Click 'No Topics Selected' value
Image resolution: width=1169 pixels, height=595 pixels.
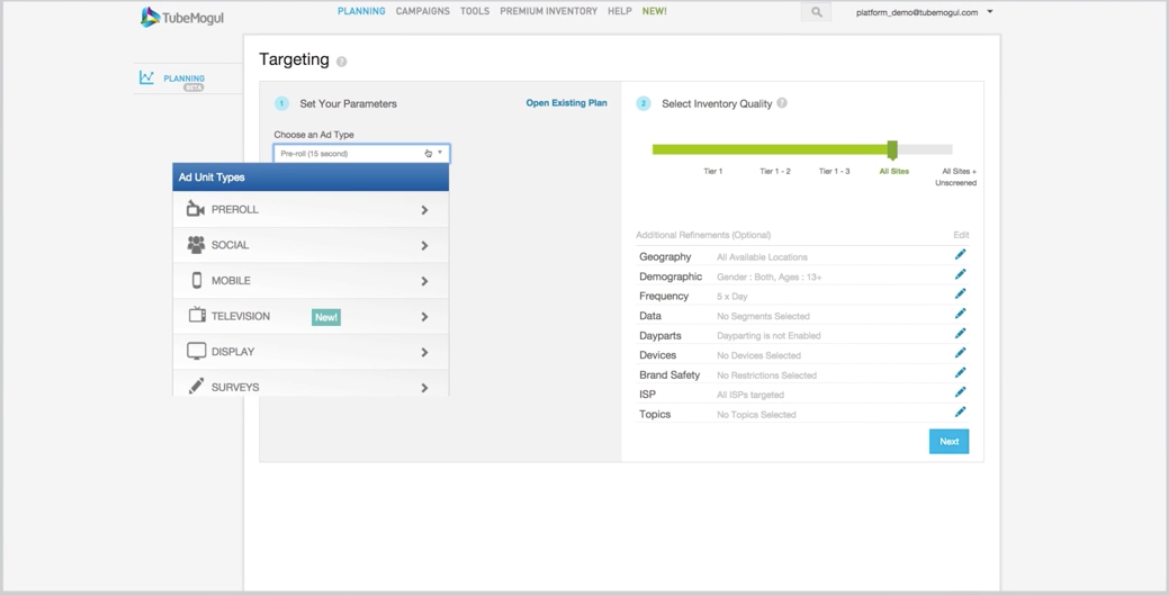click(756, 415)
